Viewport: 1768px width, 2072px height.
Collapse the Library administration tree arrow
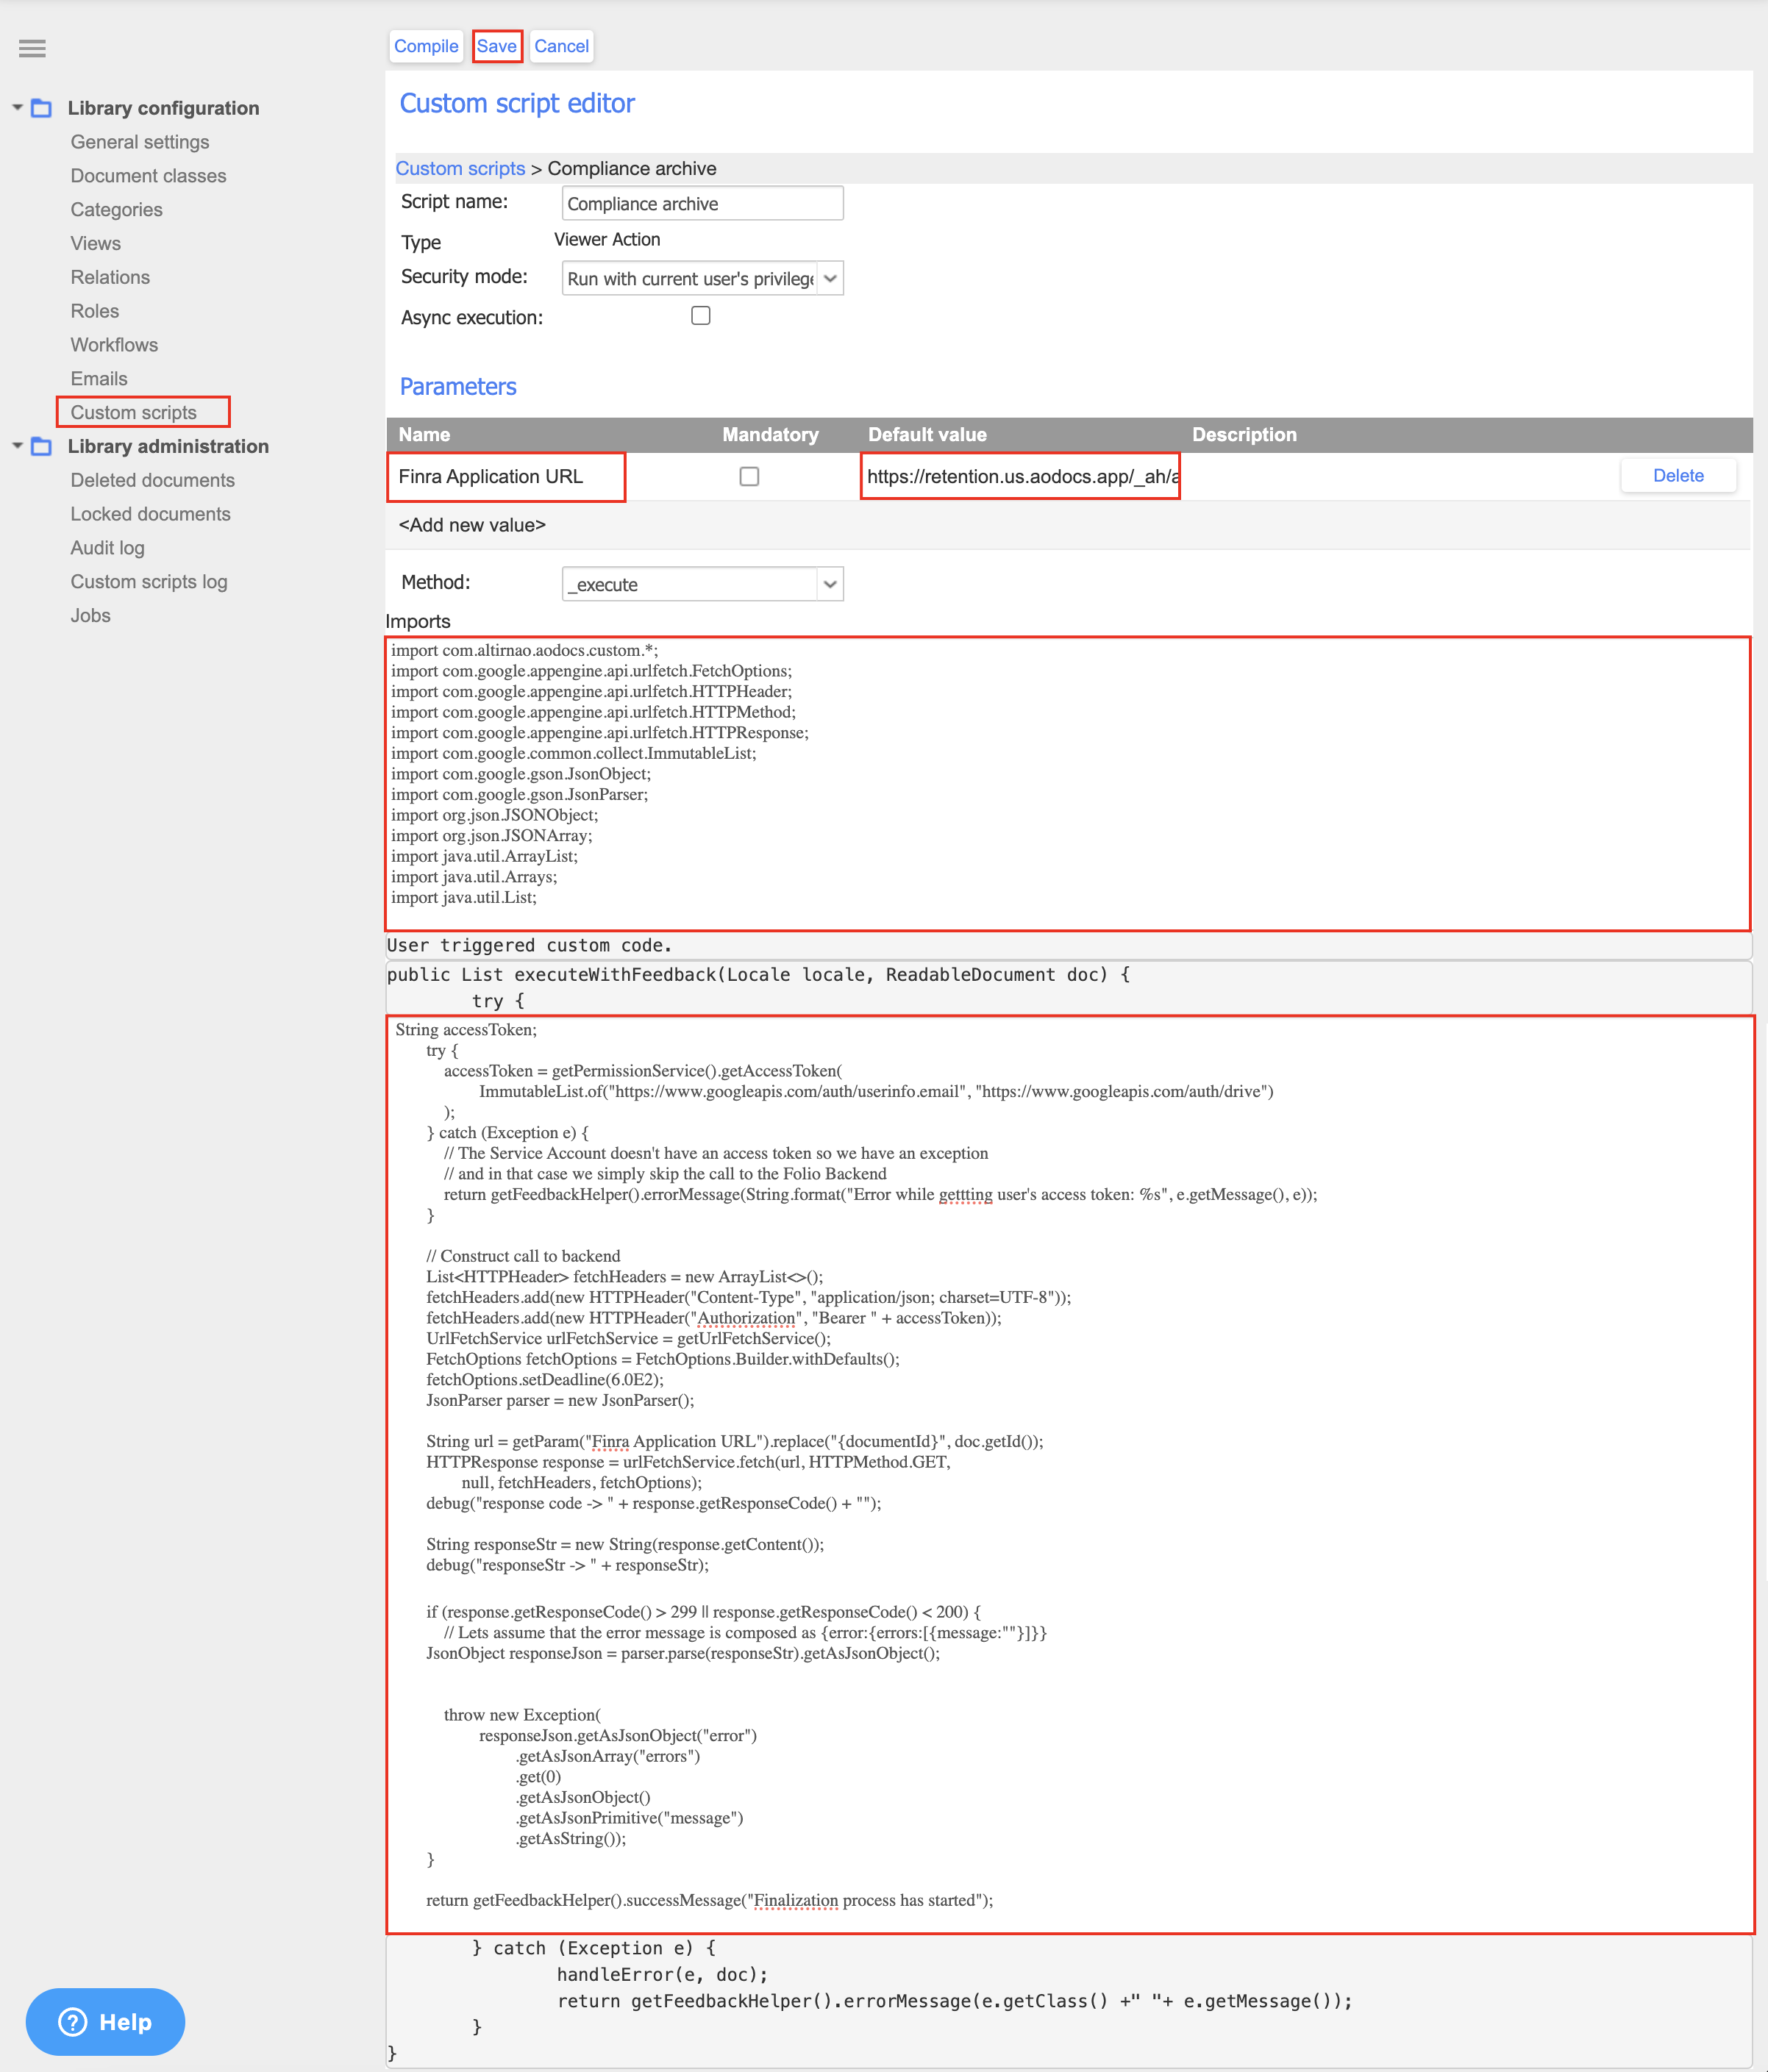tap(17, 445)
